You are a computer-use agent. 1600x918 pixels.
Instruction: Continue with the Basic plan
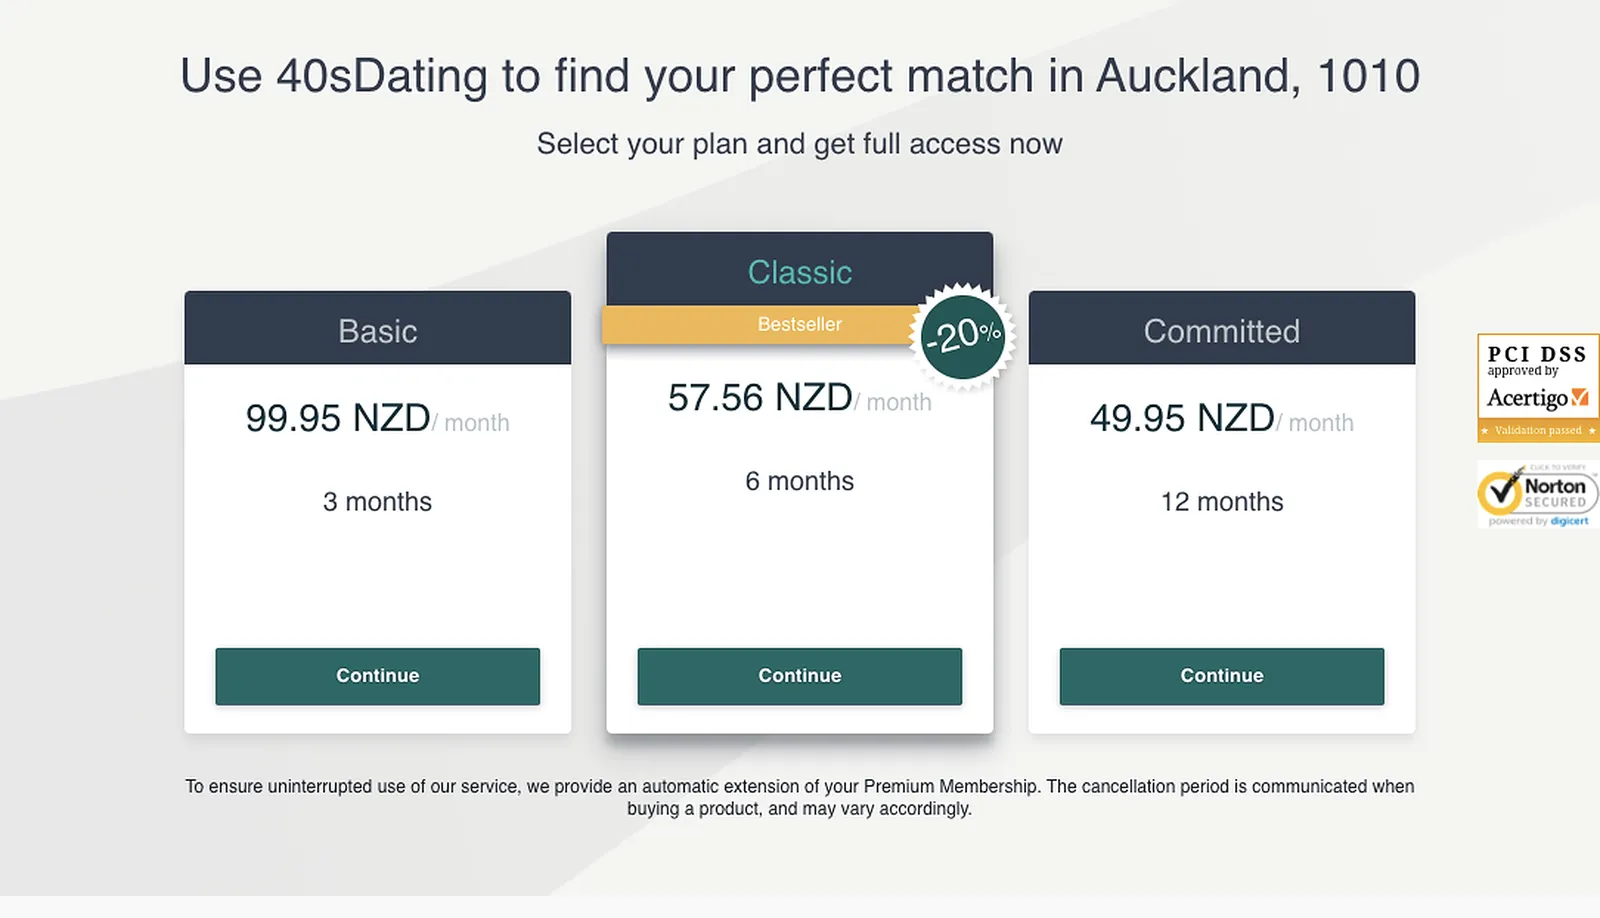click(378, 676)
